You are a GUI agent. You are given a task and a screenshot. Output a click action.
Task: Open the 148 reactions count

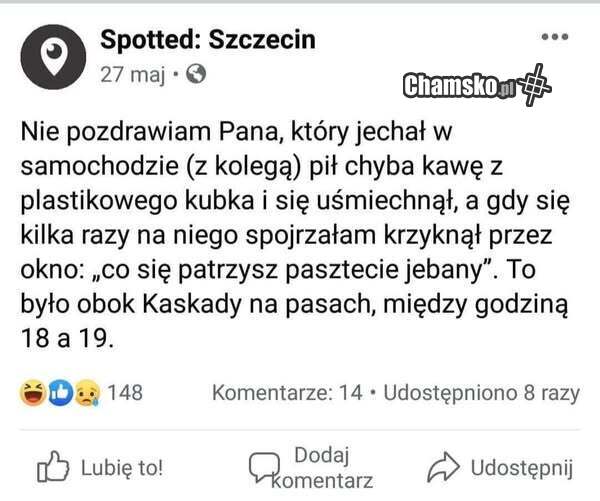125,394
